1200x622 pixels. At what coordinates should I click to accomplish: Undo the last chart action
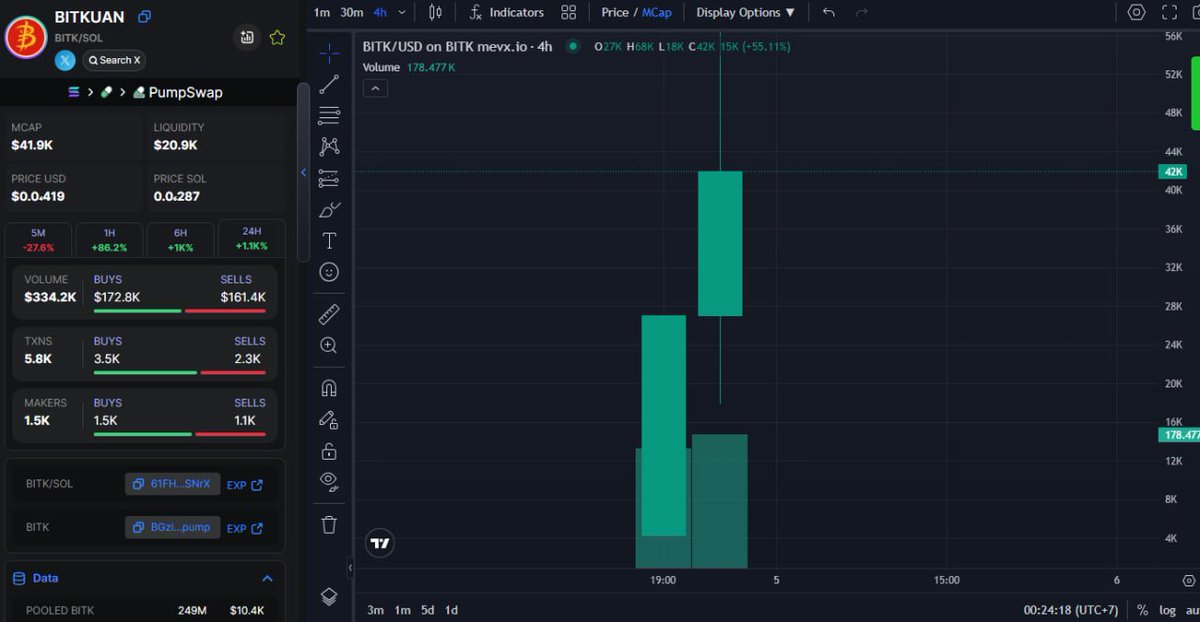(x=828, y=12)
